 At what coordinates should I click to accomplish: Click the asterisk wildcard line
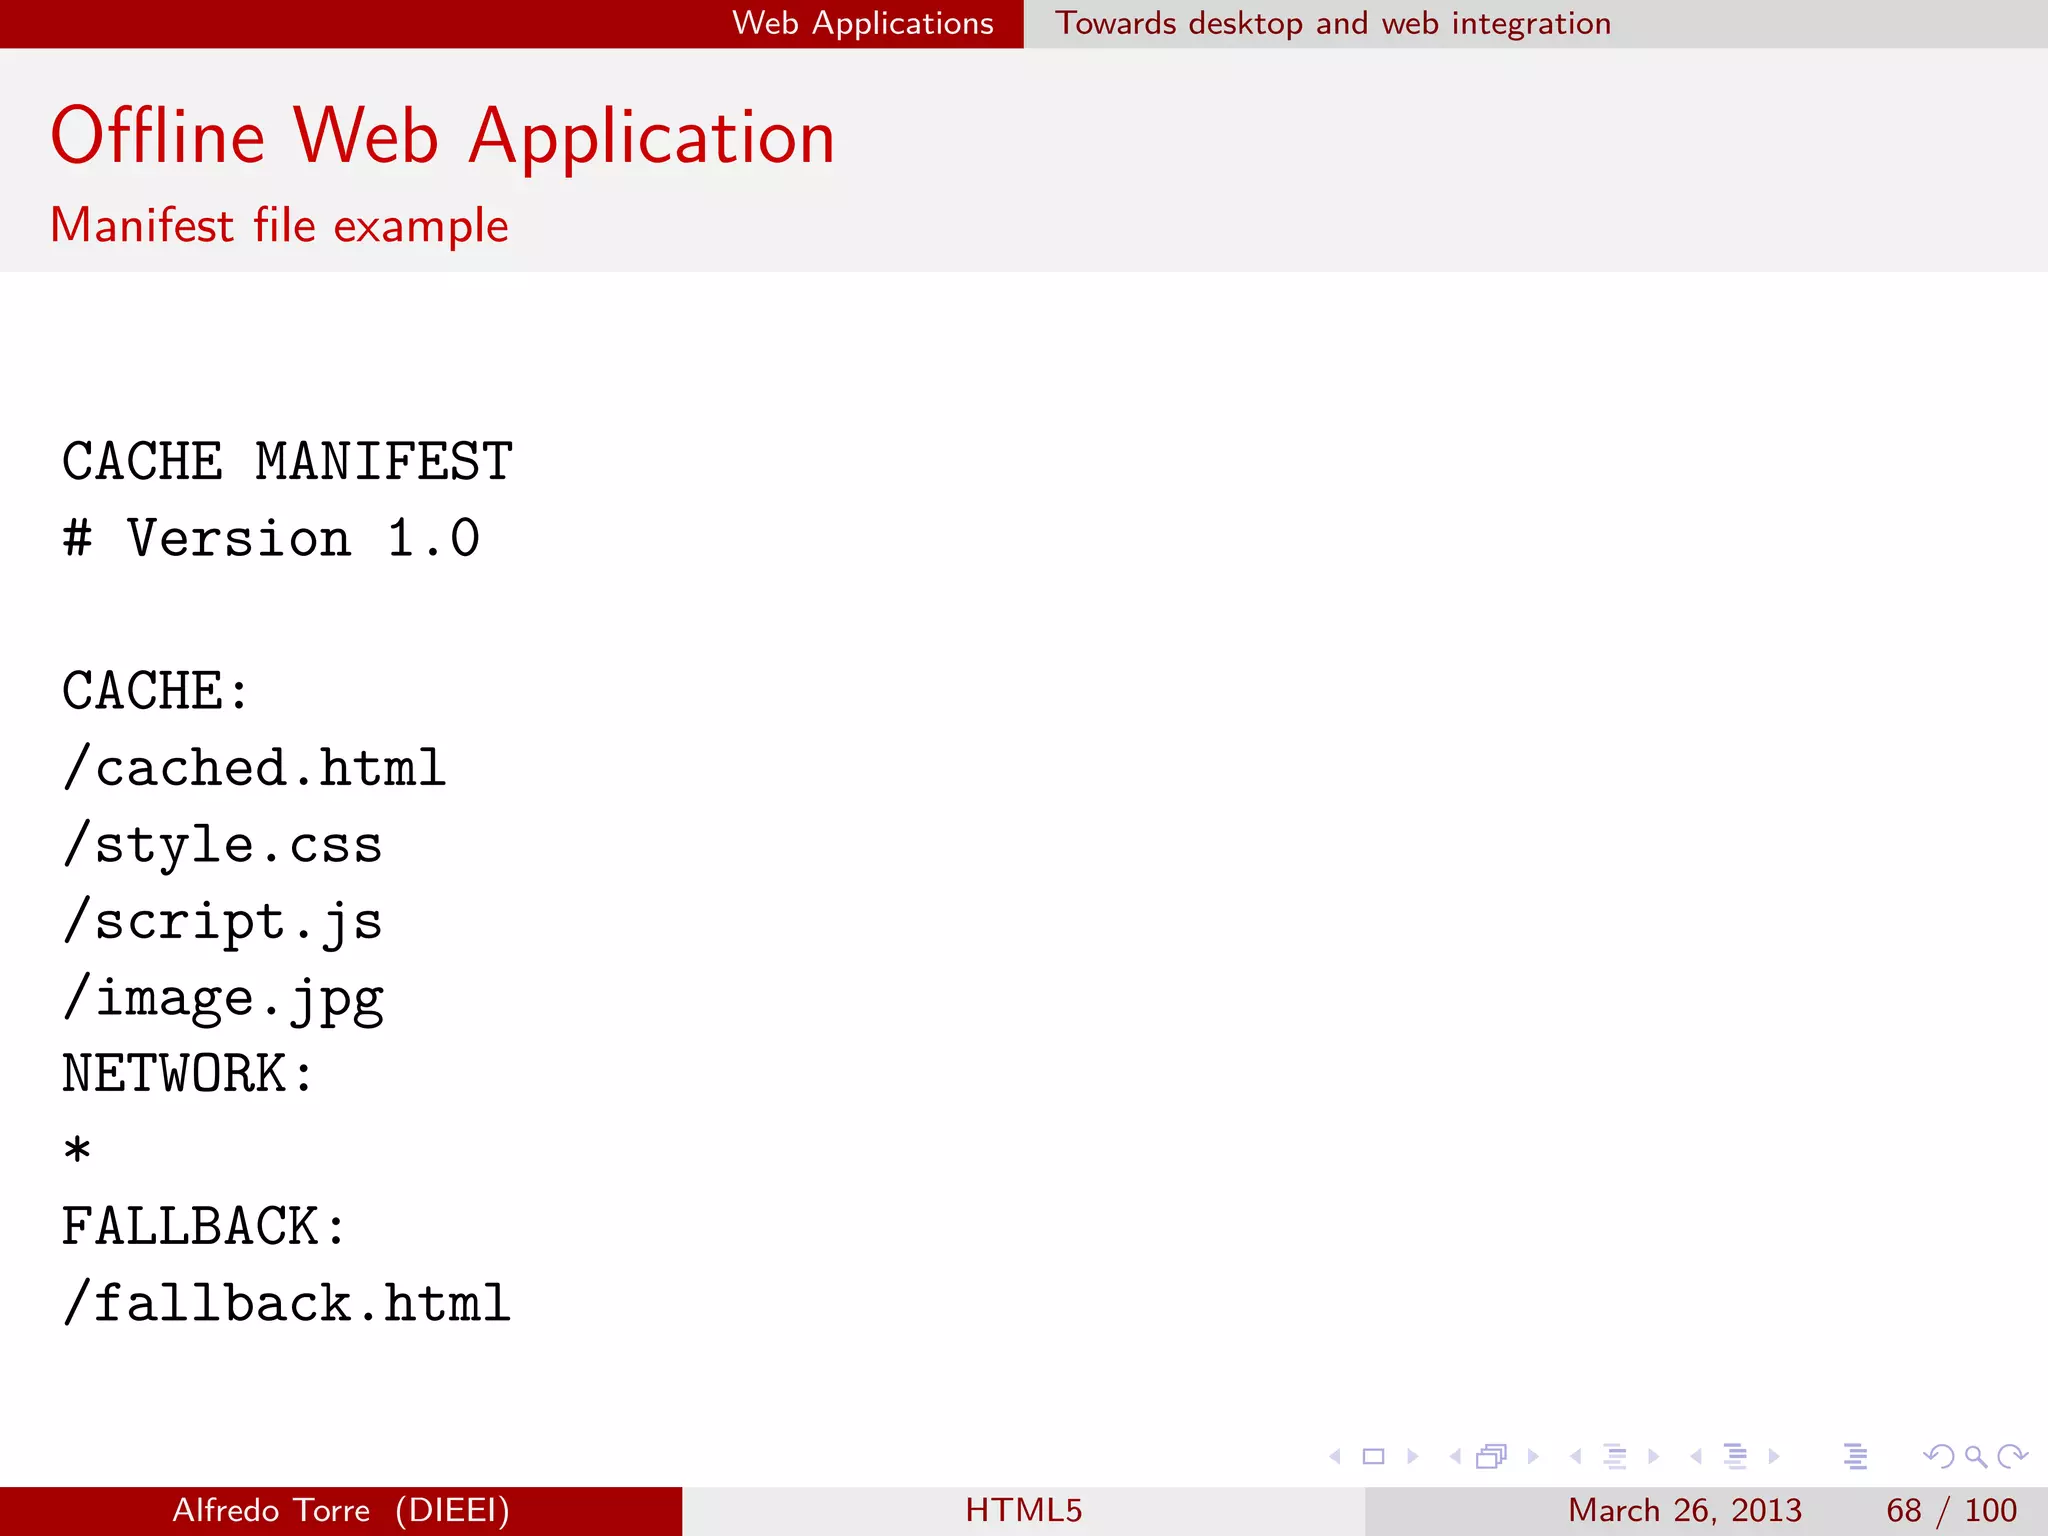(77, 1150)
